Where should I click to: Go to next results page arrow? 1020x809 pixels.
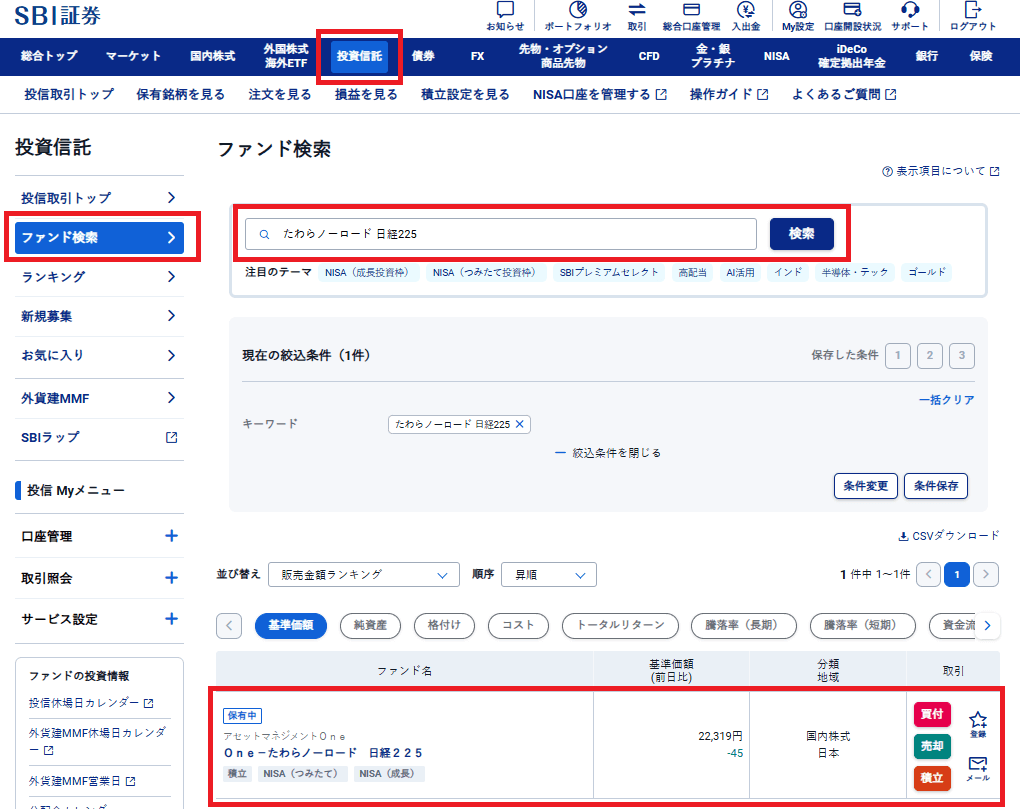coord(986,574)
